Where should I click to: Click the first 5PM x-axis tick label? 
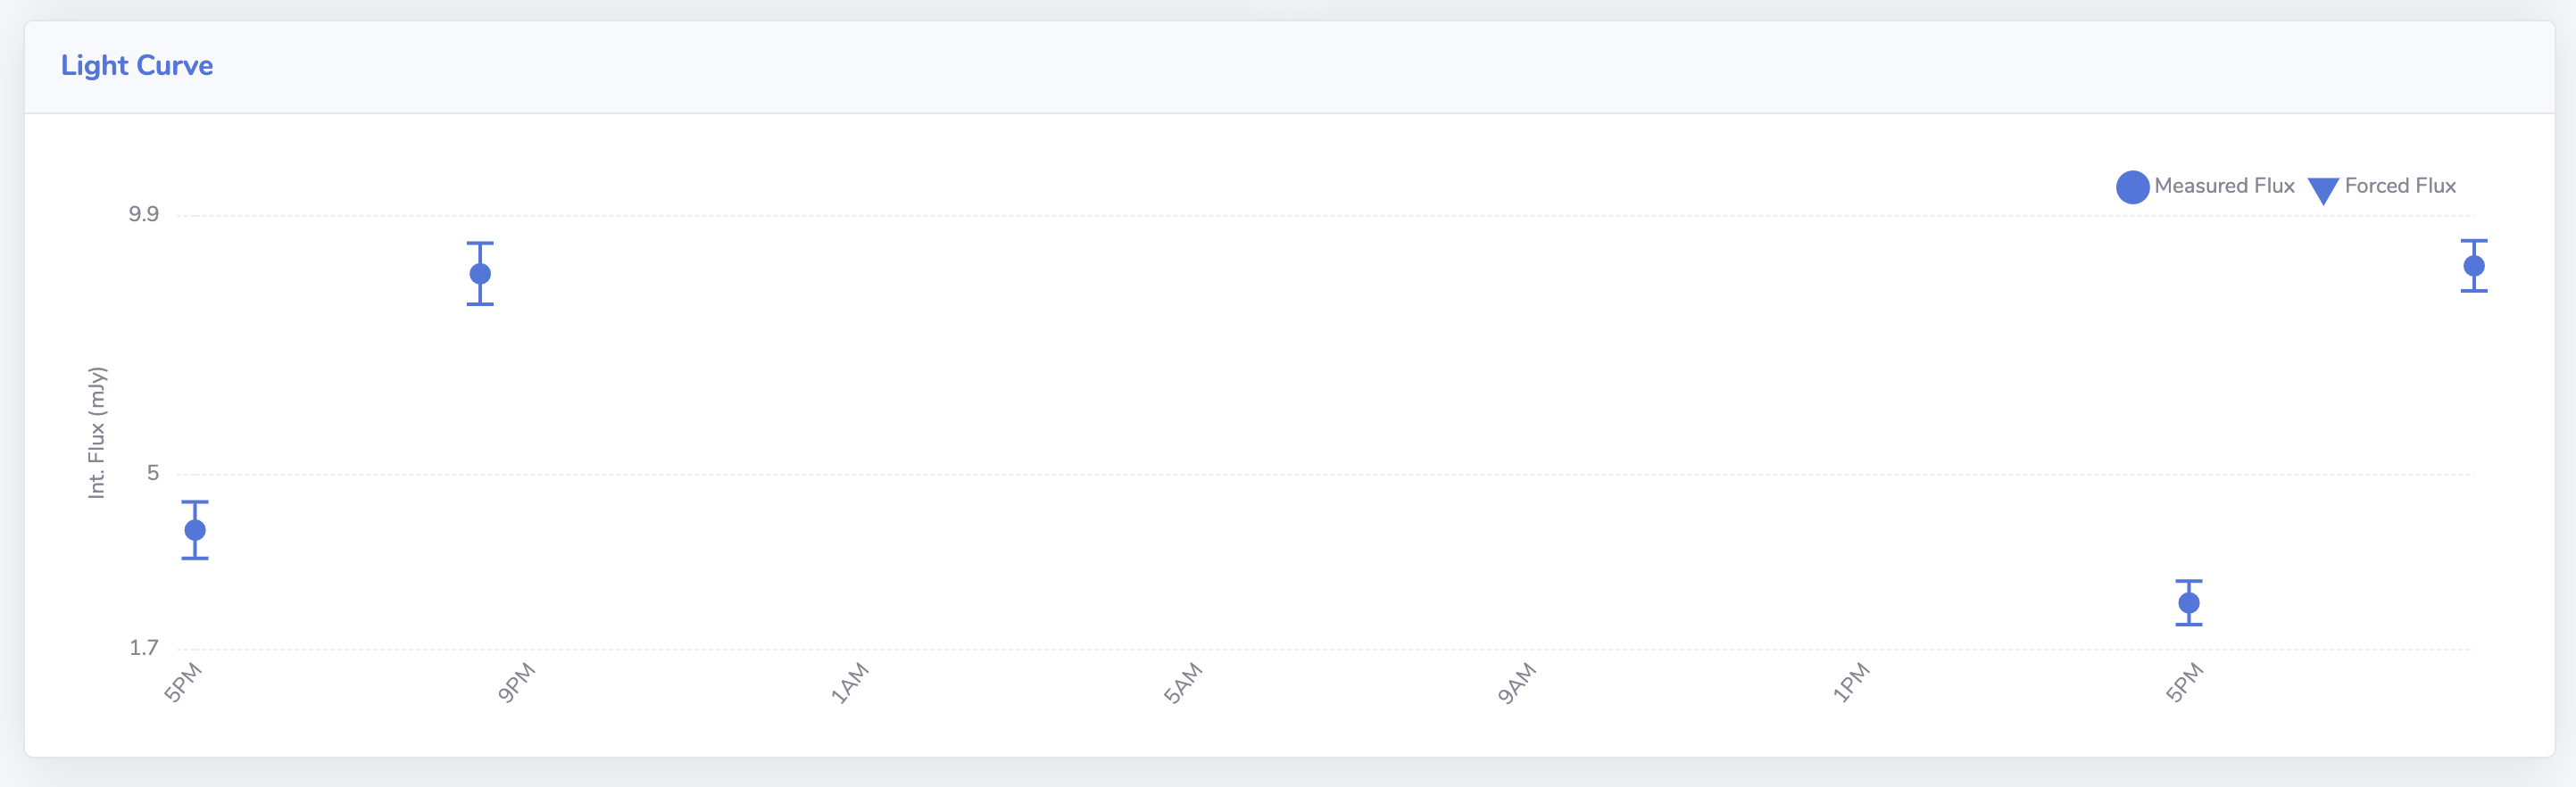pyautogui.click(x=183, y=683)
